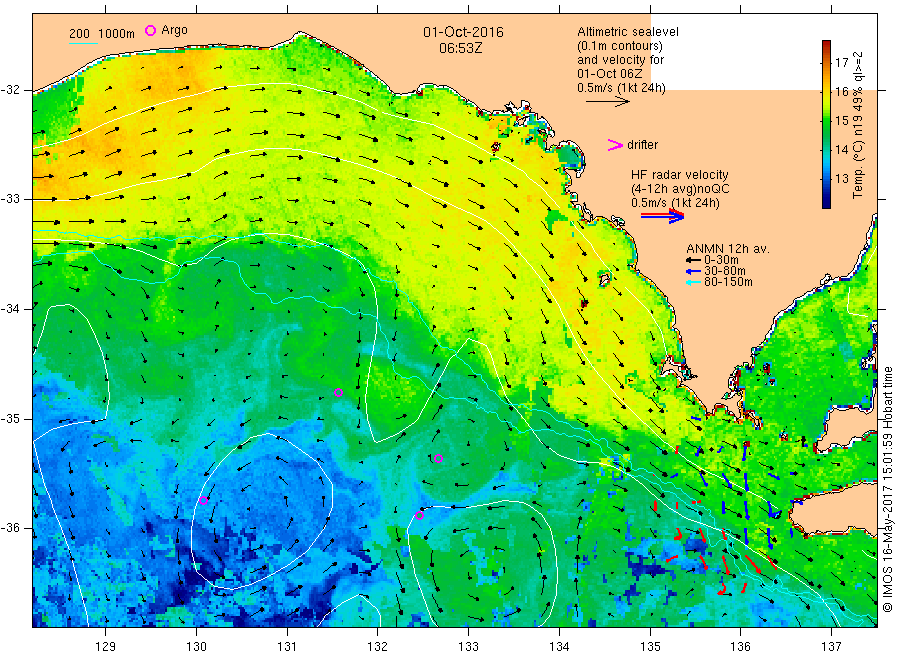
Task: Click the 131 longitude axis label
Action: coord(287,647)
